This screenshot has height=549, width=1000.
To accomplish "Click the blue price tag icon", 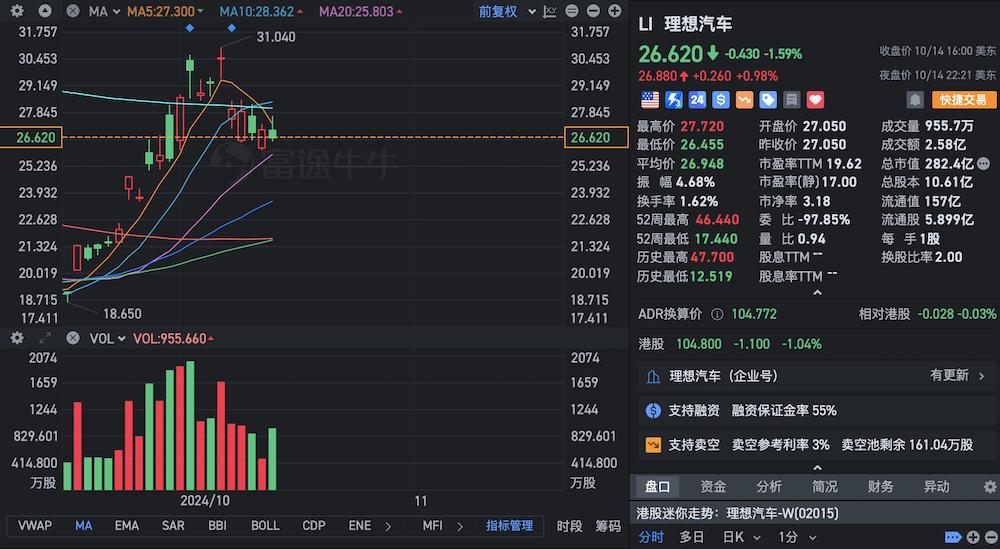I will (x=767, y=100).
